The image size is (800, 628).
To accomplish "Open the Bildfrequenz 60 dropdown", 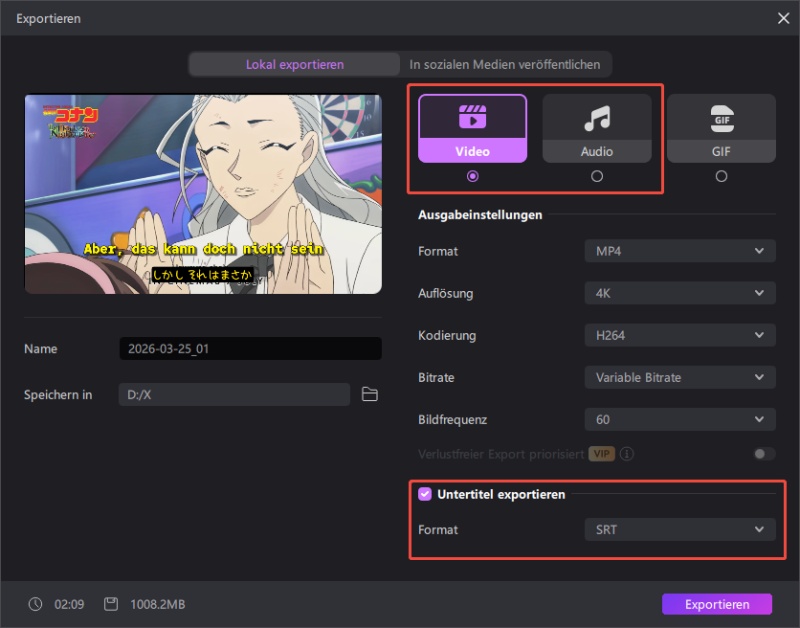I will tap(680, 419).
